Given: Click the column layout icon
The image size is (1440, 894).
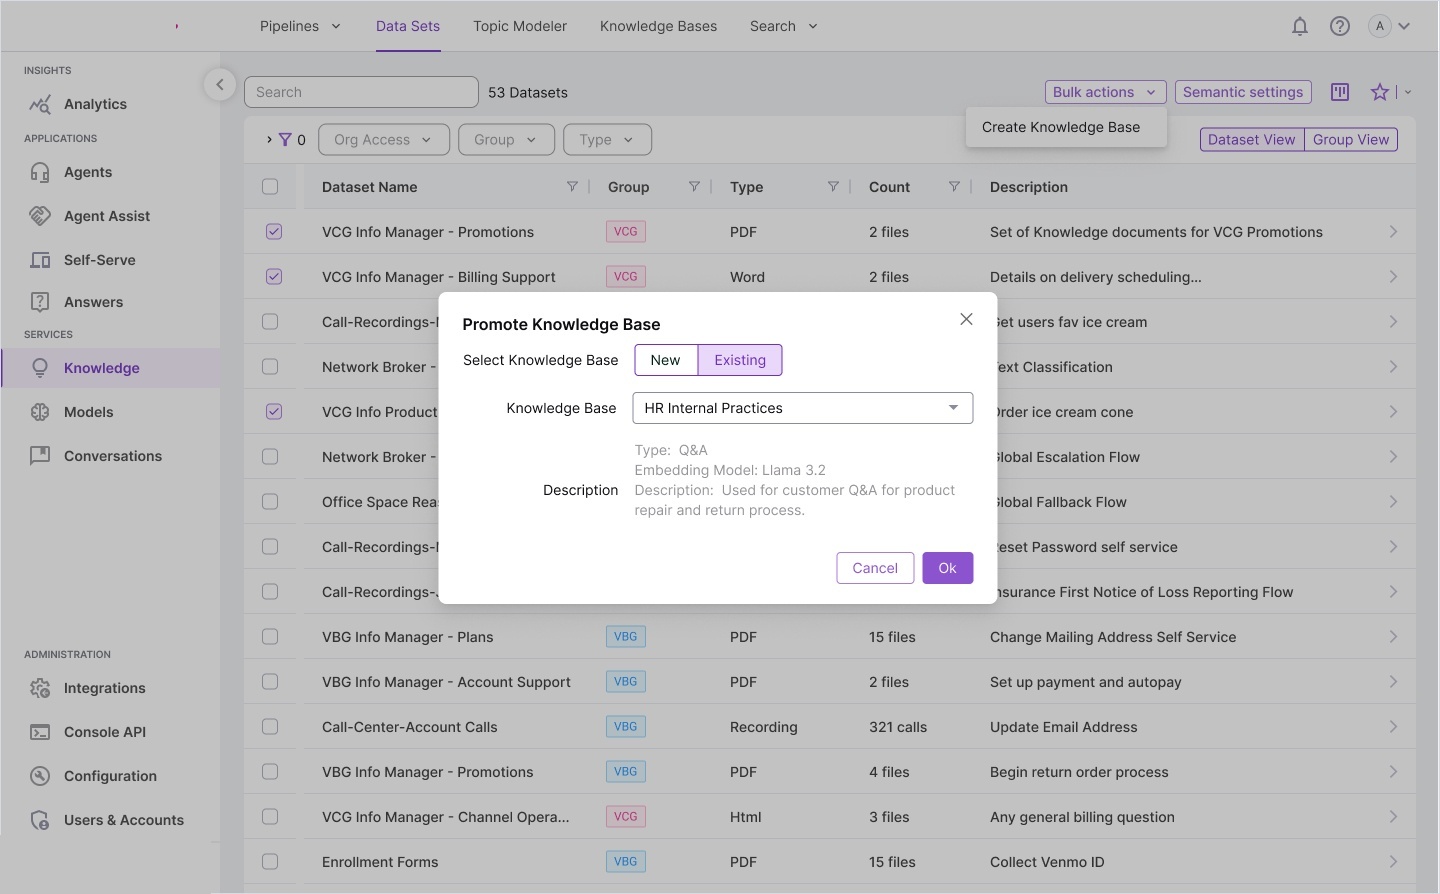Looking at the screenshot, I should 1340,92.
